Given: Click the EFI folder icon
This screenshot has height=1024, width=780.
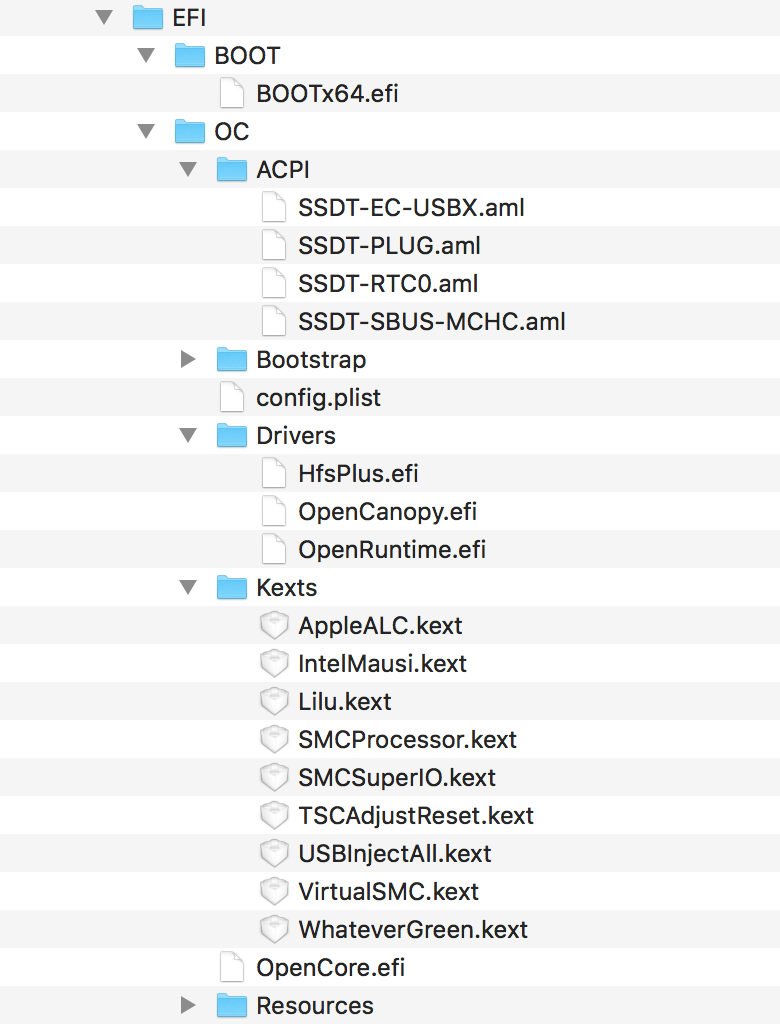Looking at the screenshot, I should click(x=147, y=17).
